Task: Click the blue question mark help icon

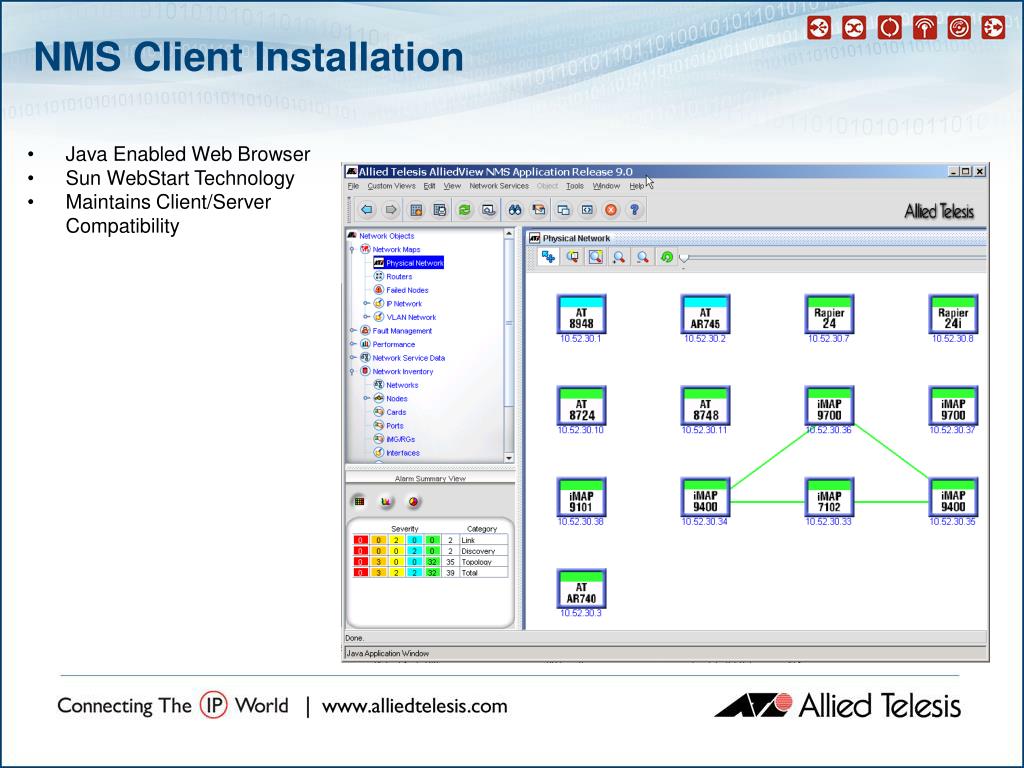Action: pos(634,210)
